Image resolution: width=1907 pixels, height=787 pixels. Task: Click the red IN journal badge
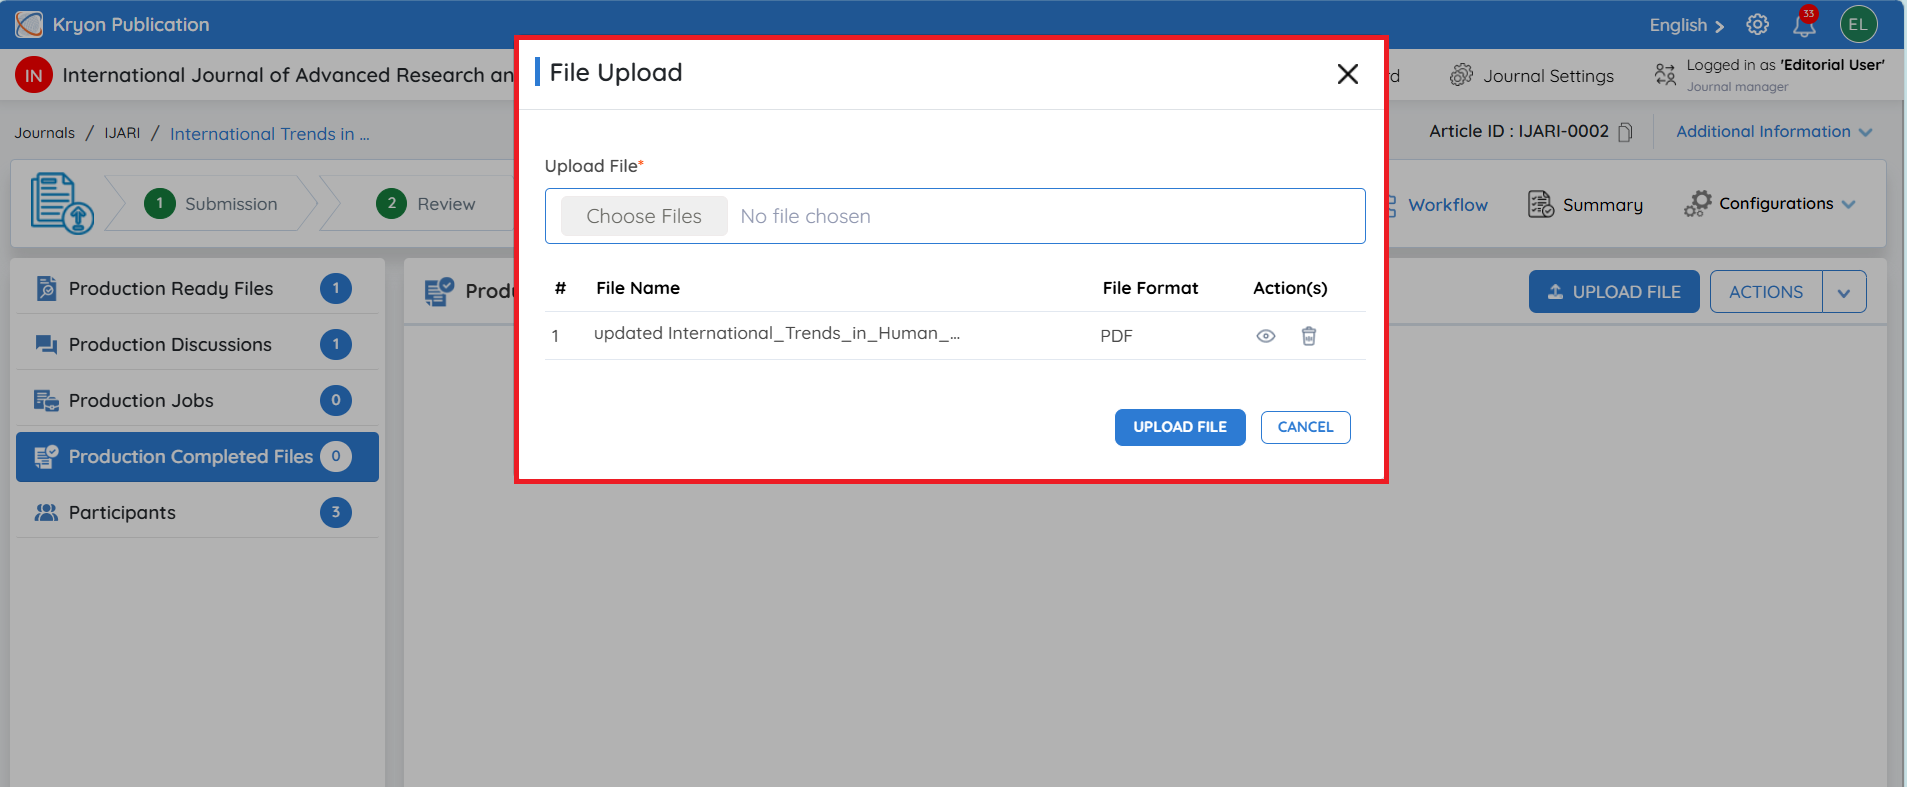tap(34, 75)
